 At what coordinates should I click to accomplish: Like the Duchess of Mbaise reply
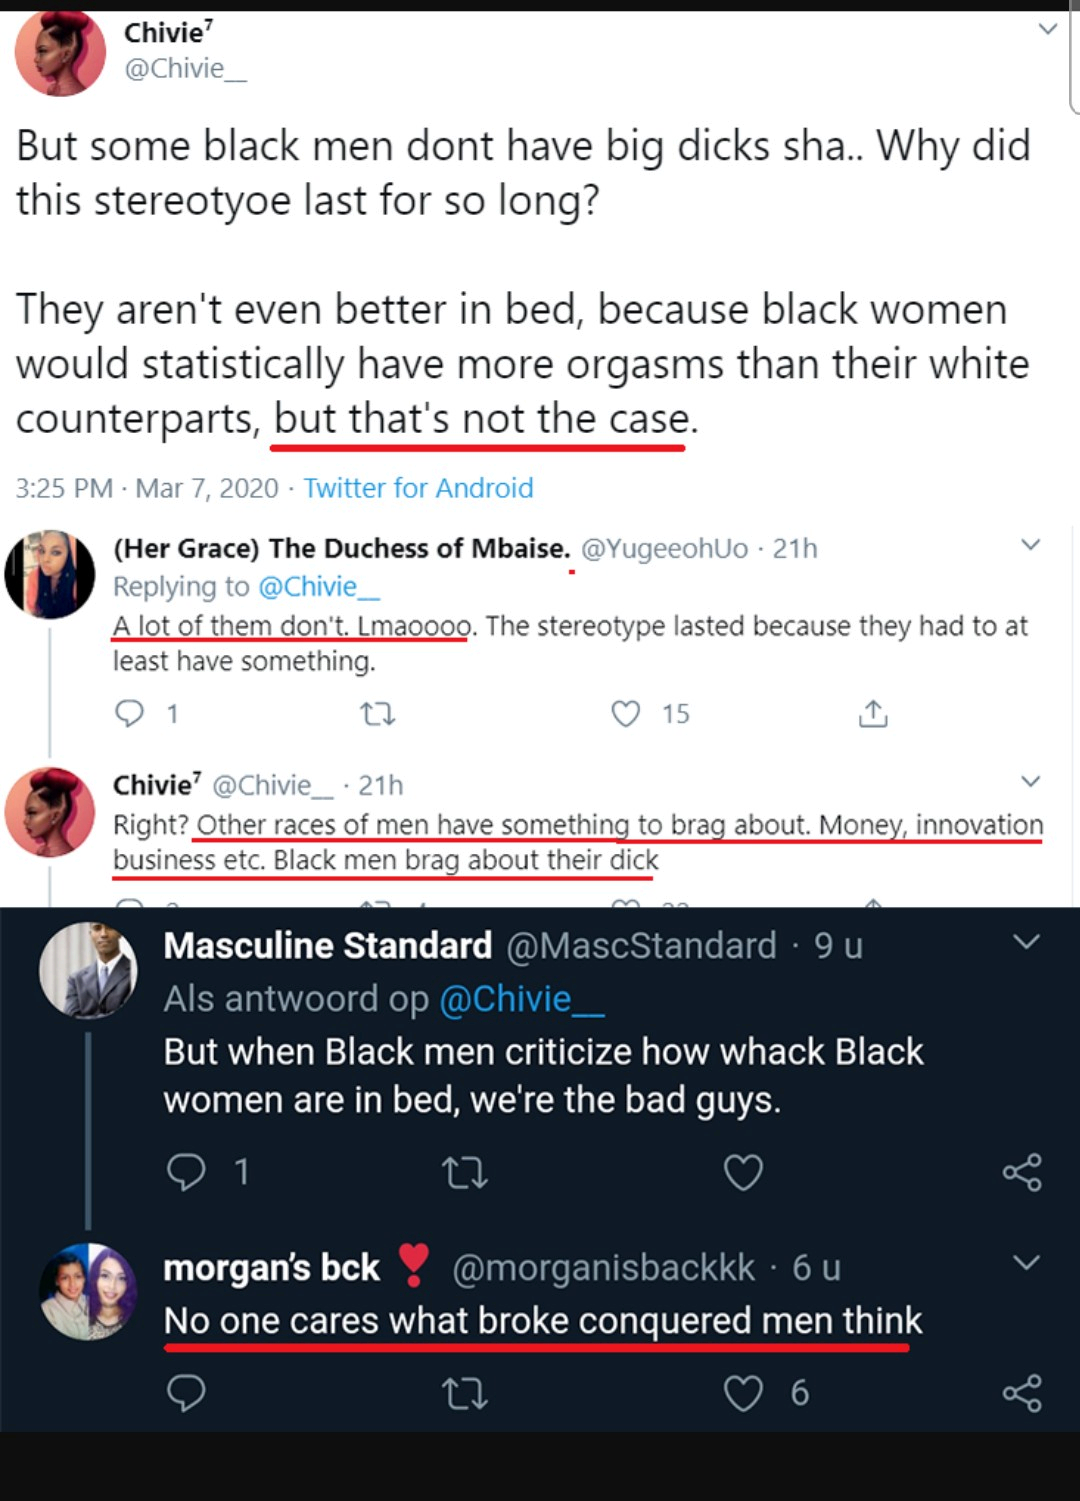point(626,713)
